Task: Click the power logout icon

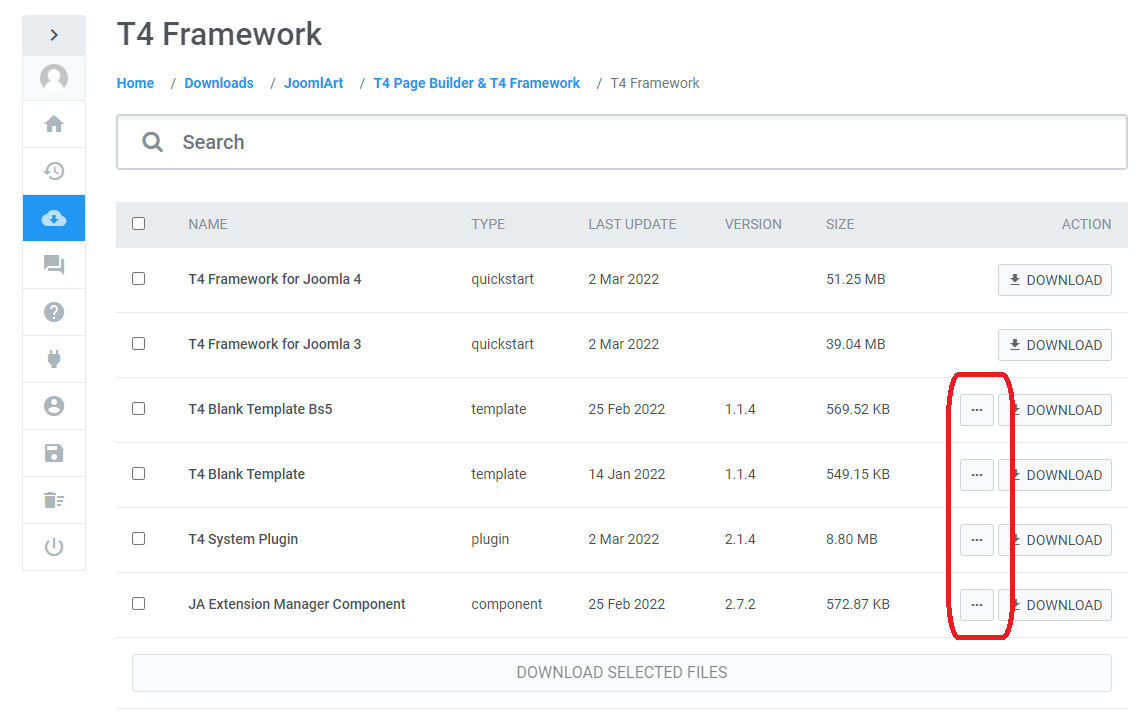Action: [x=54, y=547]
